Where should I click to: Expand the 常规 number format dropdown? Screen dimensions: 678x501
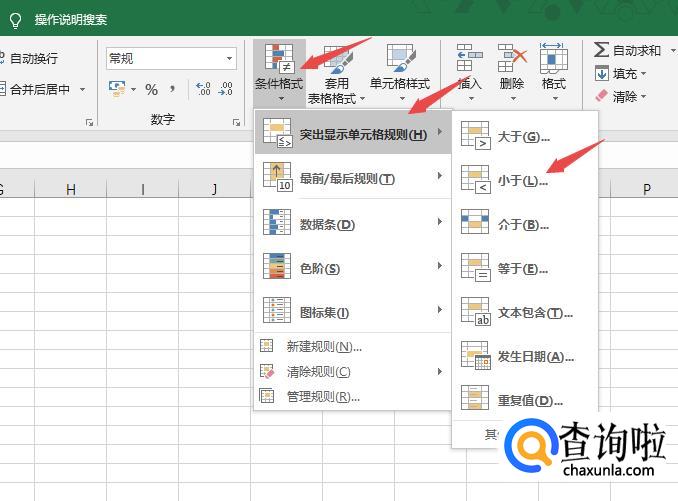pos(229,58)
